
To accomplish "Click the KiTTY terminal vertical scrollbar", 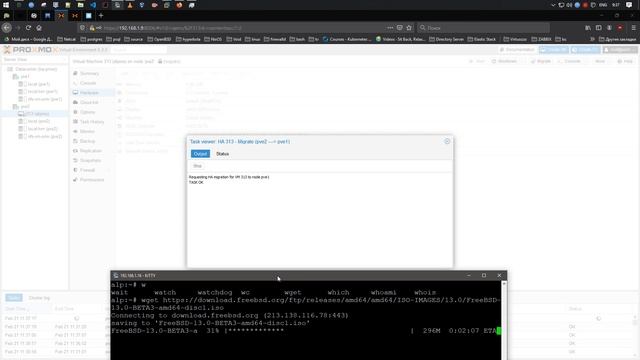I will pyautogui.click(x=504, y=320).
